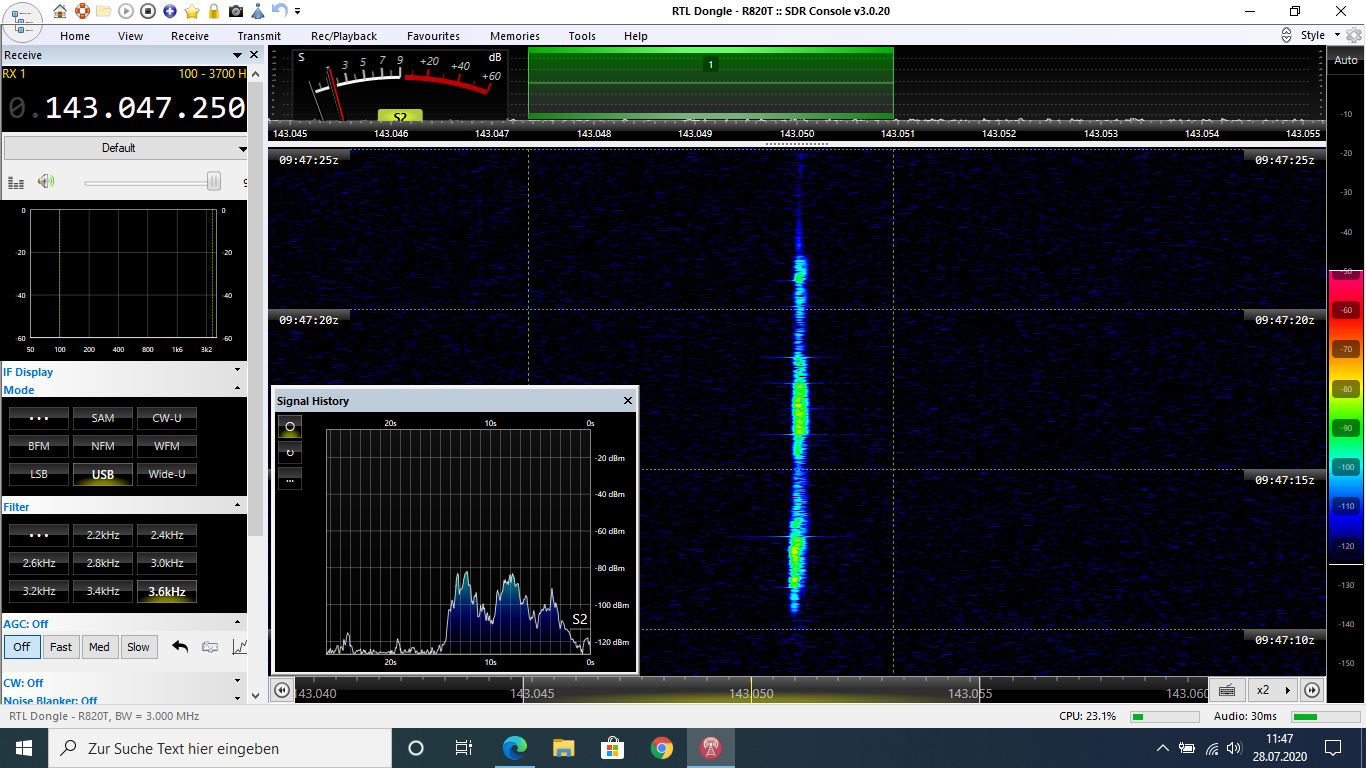Click the keyboard icon below the waterfall

tap(1227, 690)
